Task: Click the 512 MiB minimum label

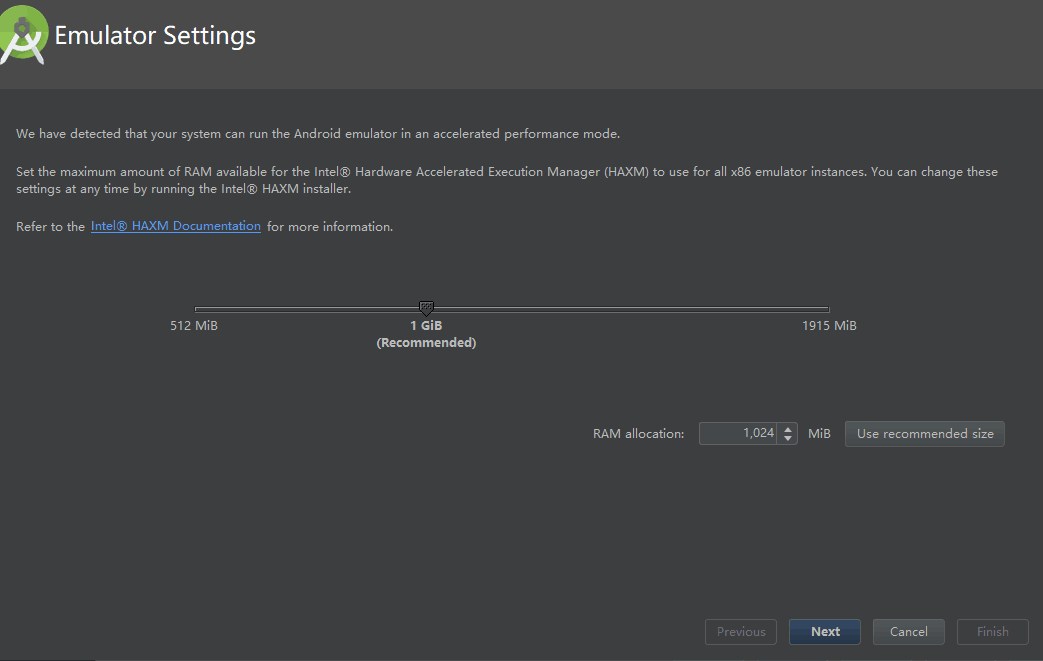Action: [x=194, y=325]
